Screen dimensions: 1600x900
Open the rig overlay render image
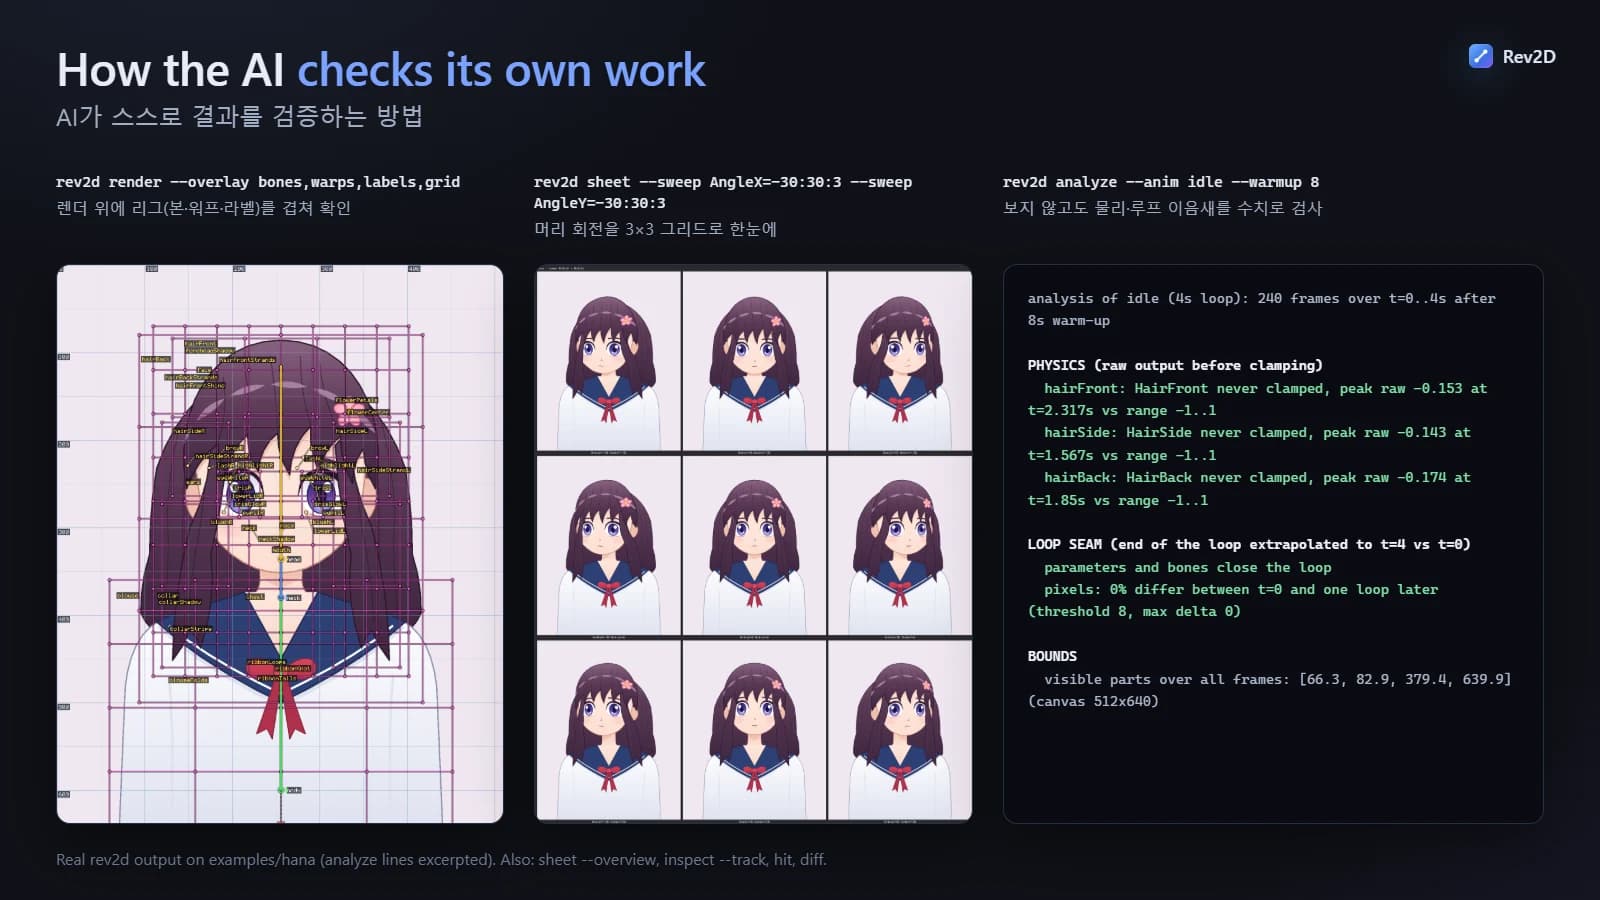pyautogui.click(x=280, y=544)
